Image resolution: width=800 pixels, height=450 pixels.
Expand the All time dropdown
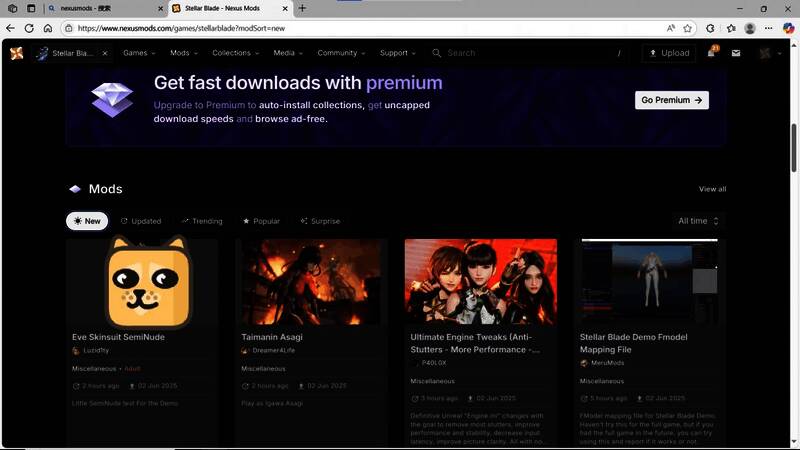click(698, 221)
